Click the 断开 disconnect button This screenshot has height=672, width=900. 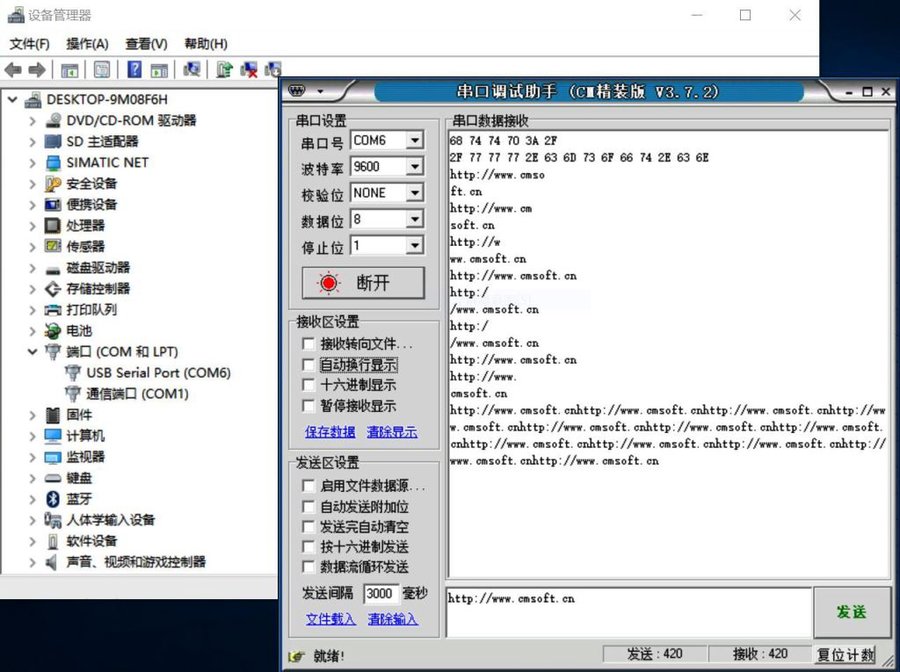click(363, 283)
